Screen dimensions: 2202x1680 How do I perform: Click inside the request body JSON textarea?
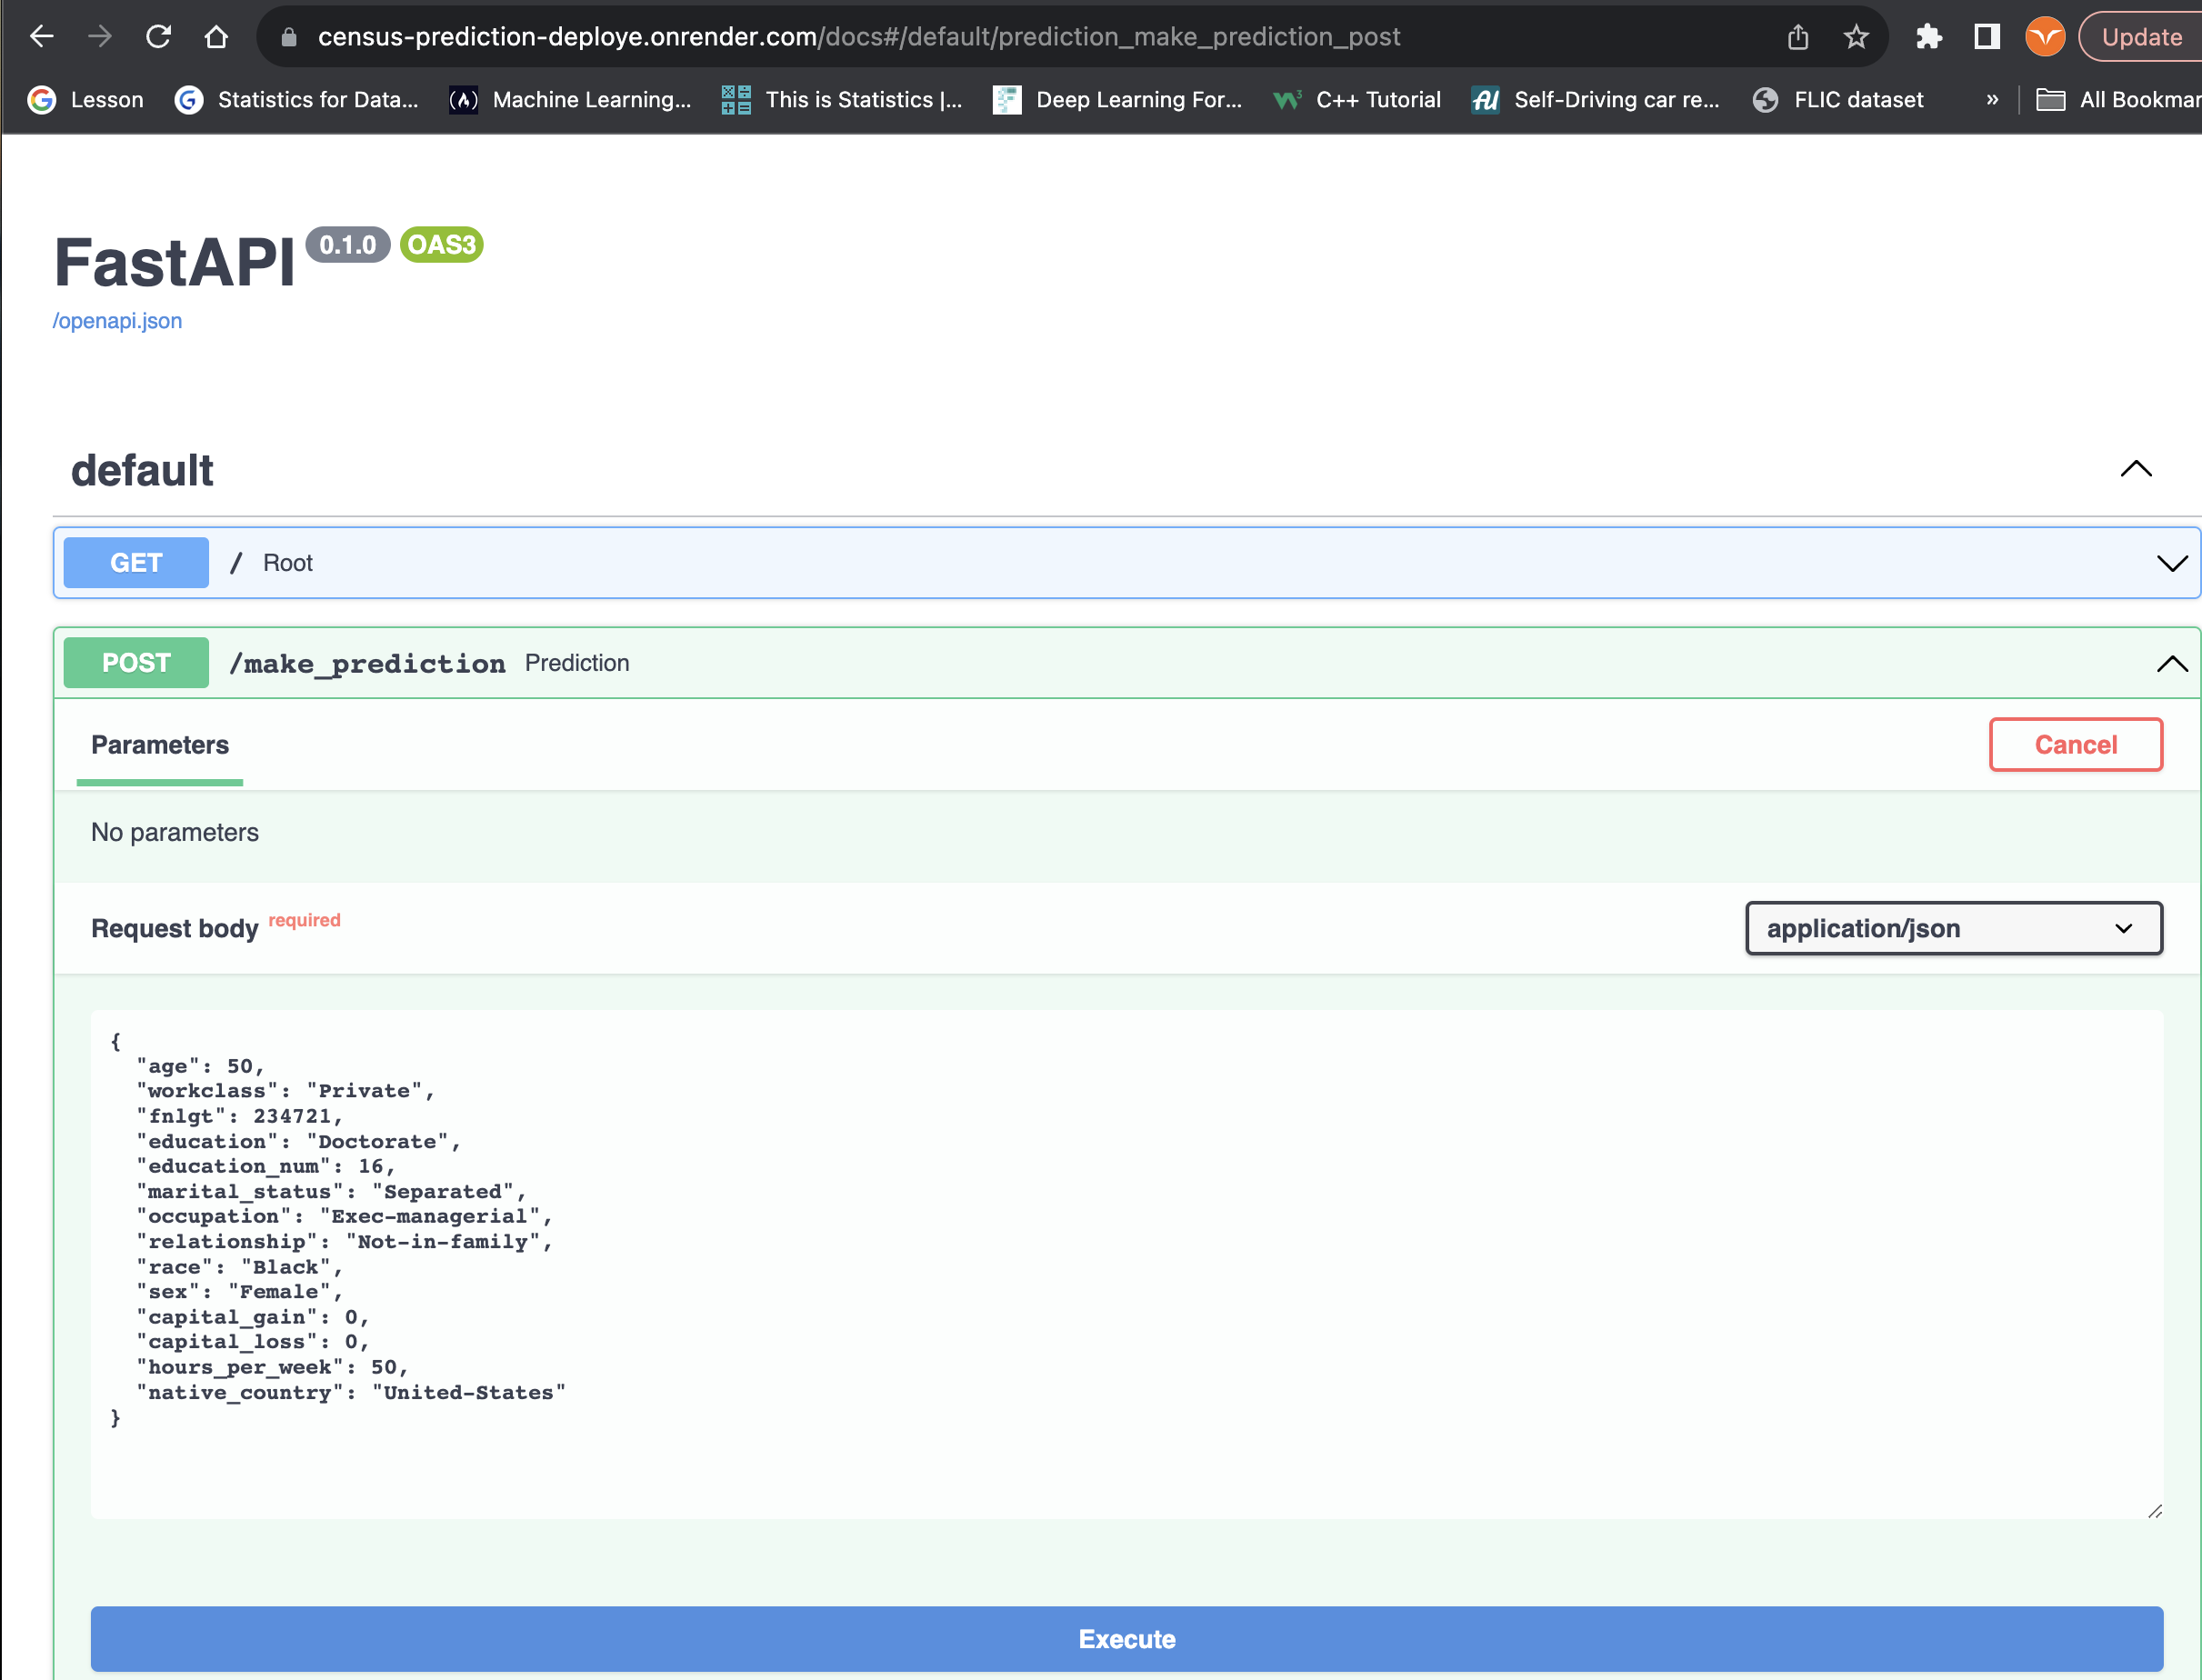pyautogui.click(x=1126, y=1262)
